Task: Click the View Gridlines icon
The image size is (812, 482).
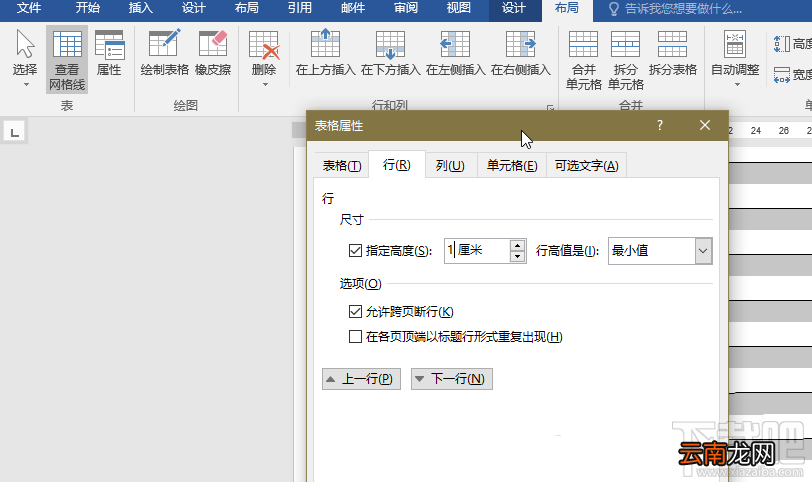Action: pos(67,44)
